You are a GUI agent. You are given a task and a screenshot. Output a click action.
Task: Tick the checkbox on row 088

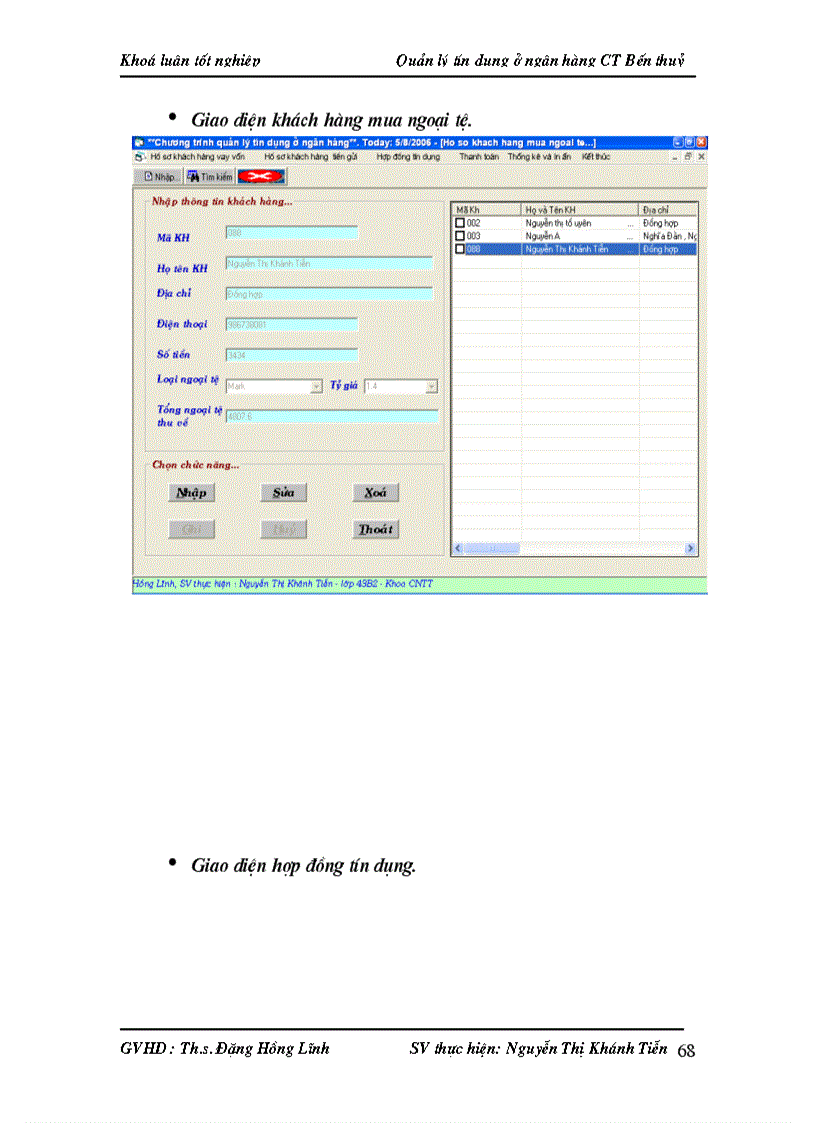point(461,248)
